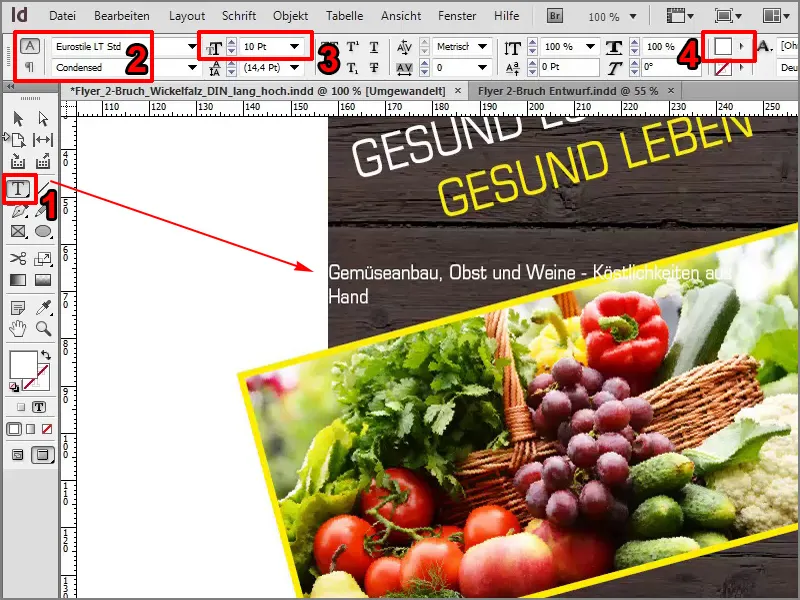Click toolbox fill color swatch

(23, 364)
